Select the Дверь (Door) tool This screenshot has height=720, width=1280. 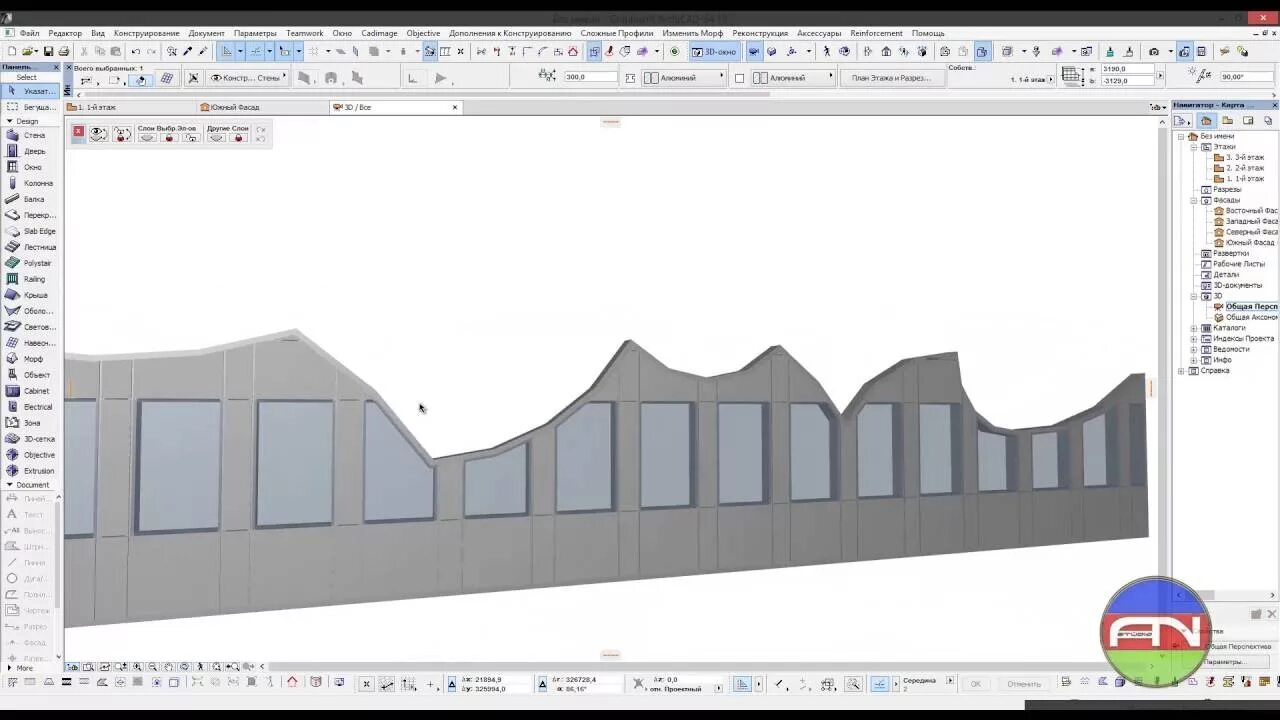[30, 151]
